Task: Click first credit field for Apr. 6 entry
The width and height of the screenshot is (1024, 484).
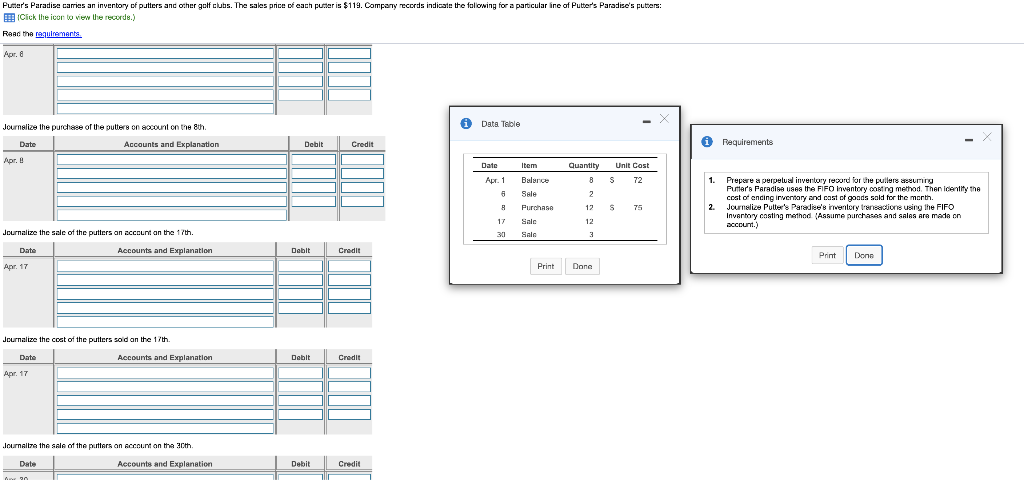Action: tap(349, 54)
